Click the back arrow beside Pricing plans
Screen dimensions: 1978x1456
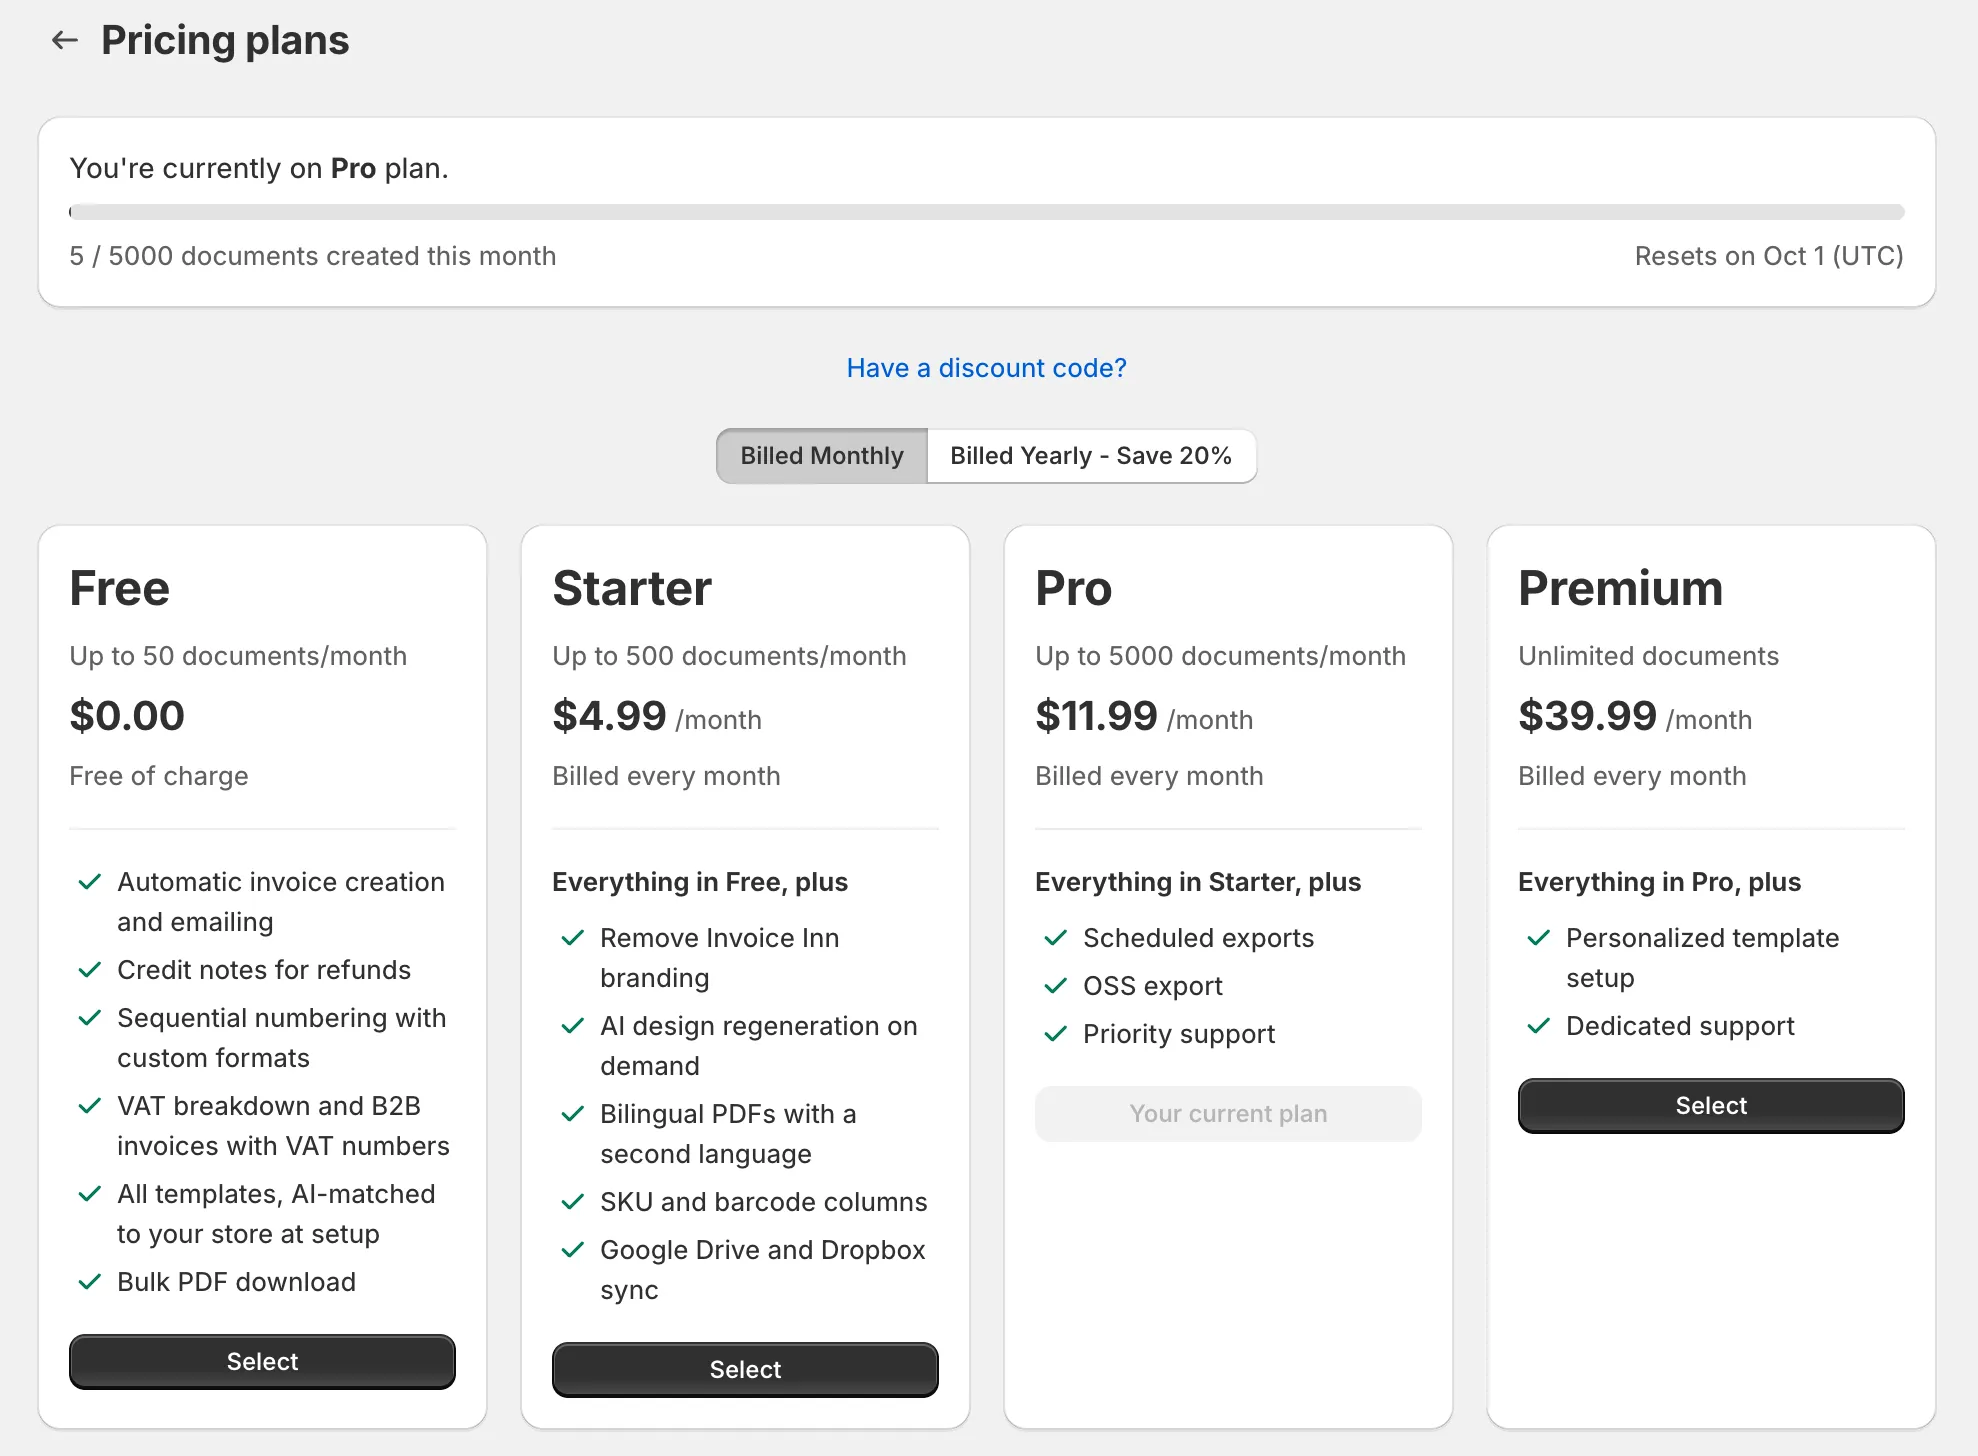tap(65, 40)
